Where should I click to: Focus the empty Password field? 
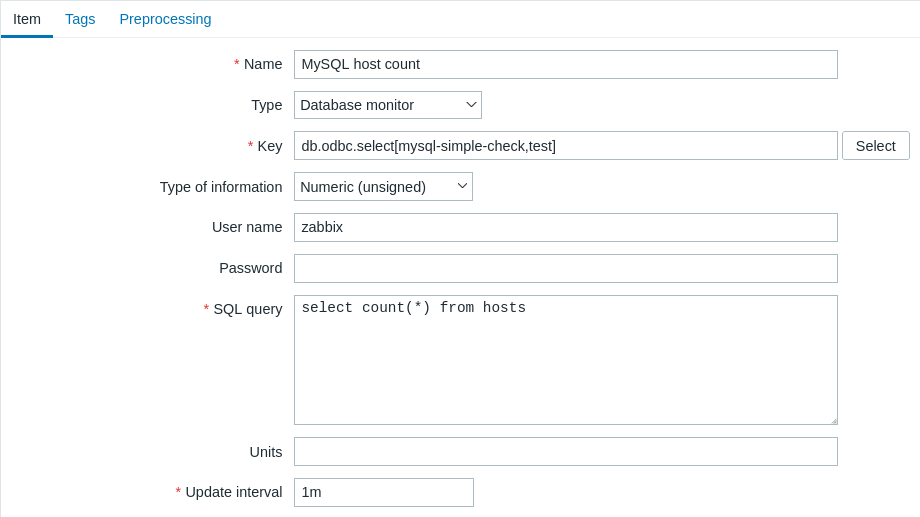pos(565,269)
